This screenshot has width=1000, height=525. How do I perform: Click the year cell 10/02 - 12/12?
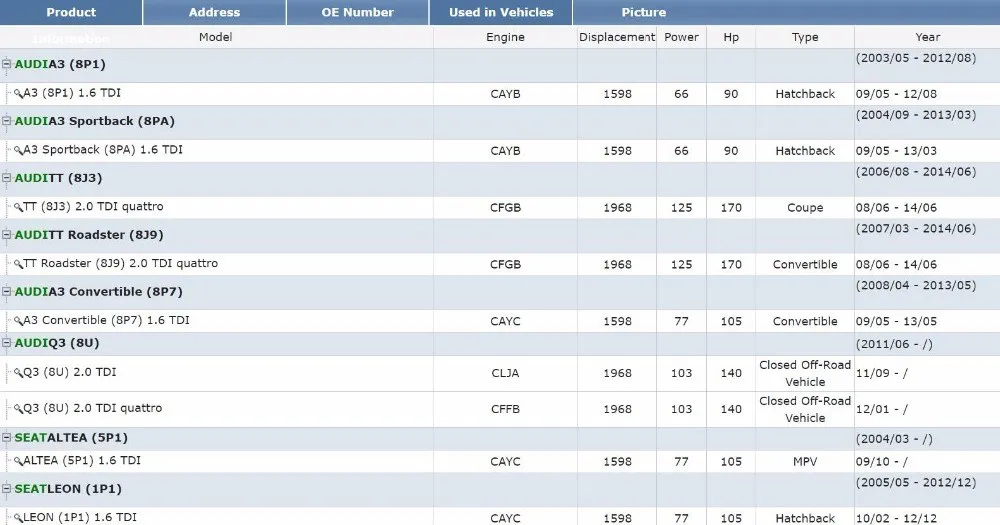896,518
